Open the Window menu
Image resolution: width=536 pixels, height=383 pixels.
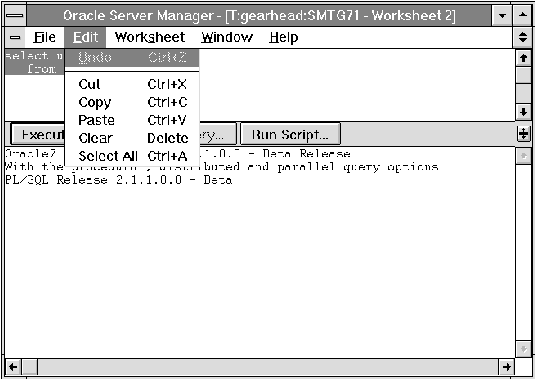point(227,37)
